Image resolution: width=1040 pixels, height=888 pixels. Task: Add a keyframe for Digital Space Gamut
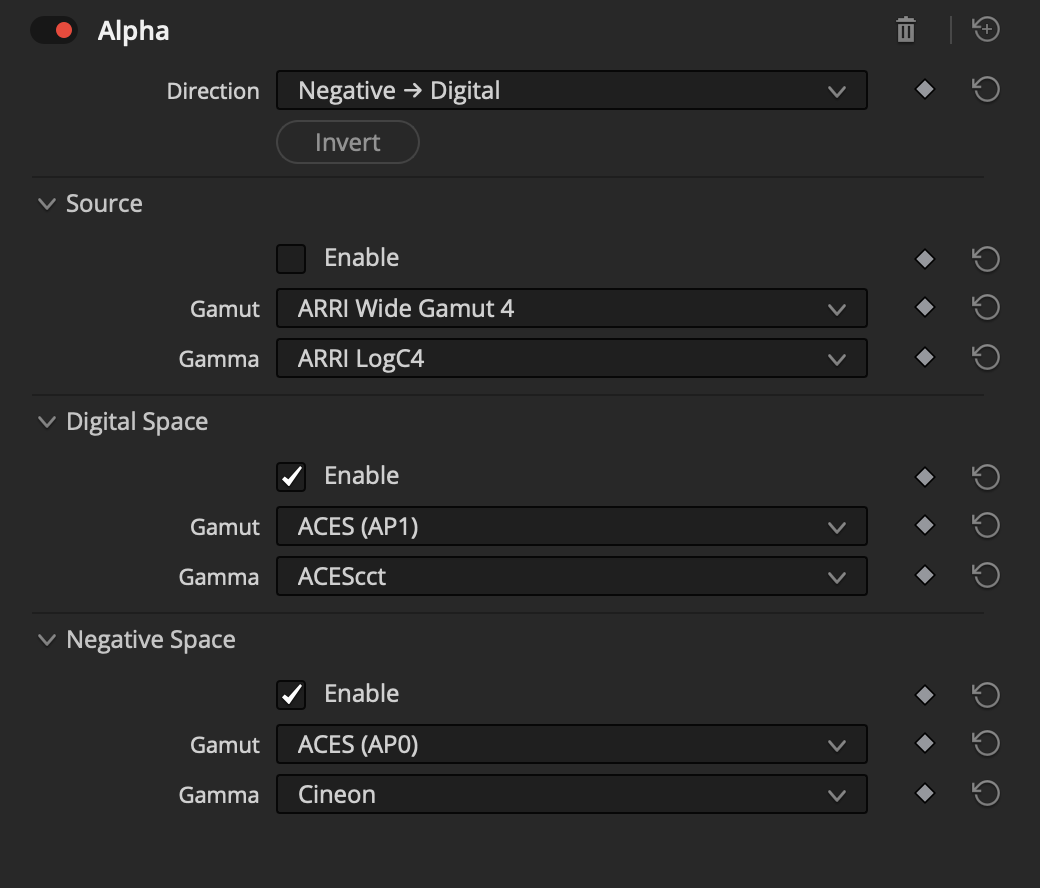point(924,525)
